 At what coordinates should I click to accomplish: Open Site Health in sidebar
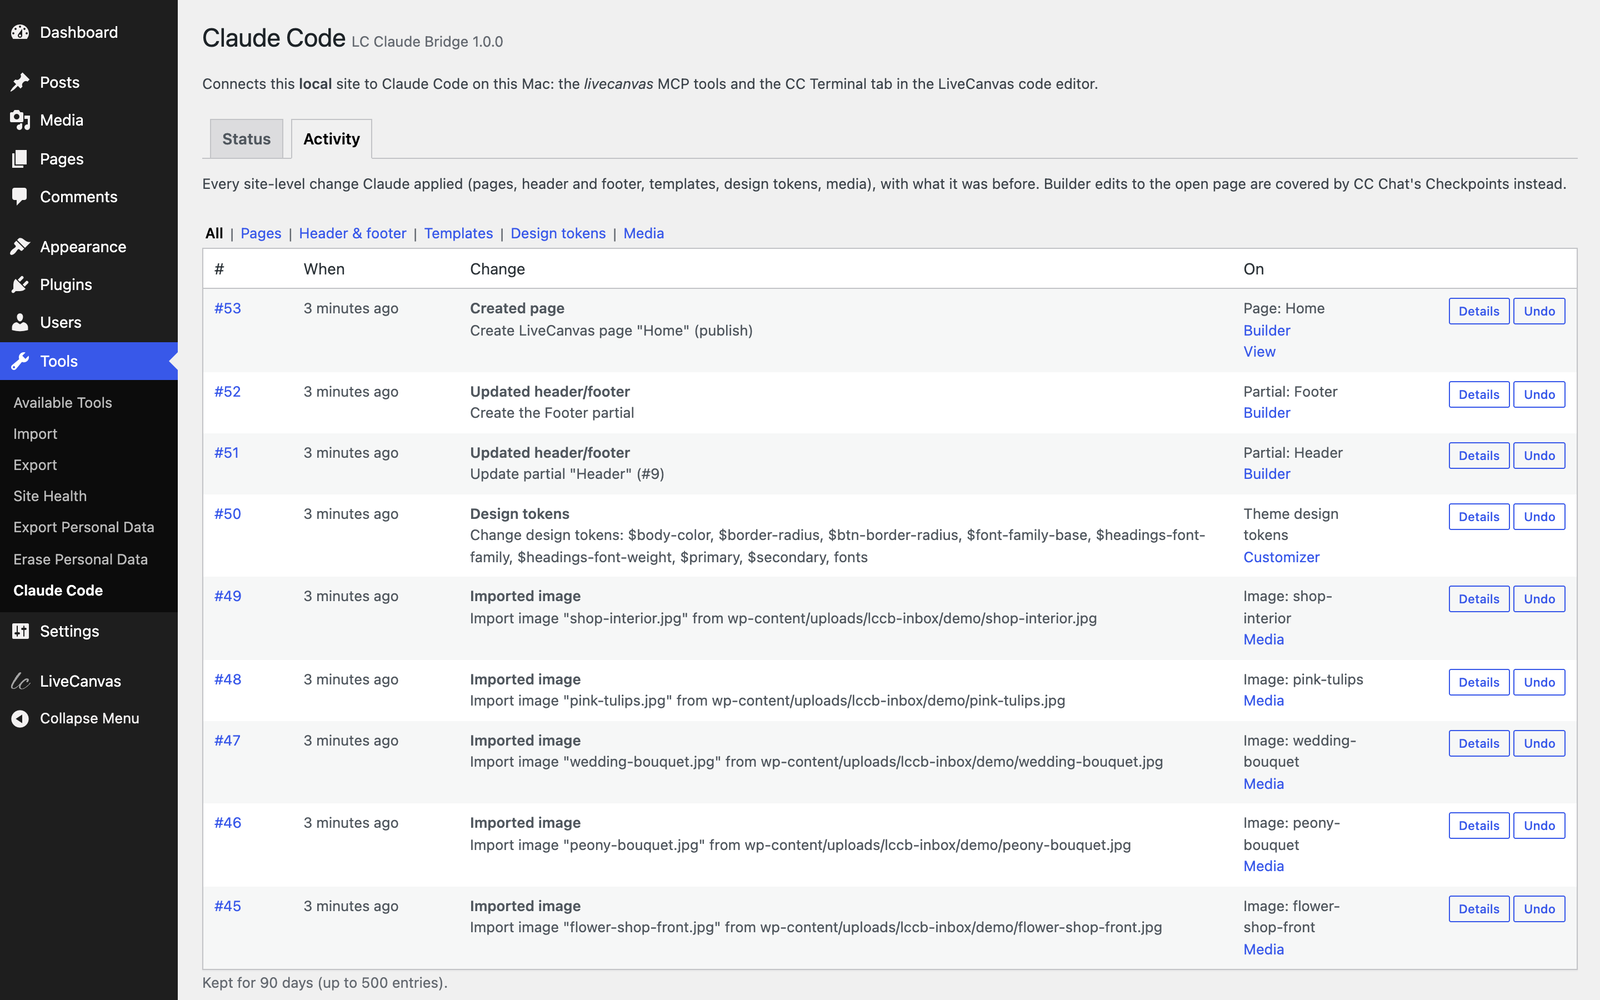coord(50,496)
